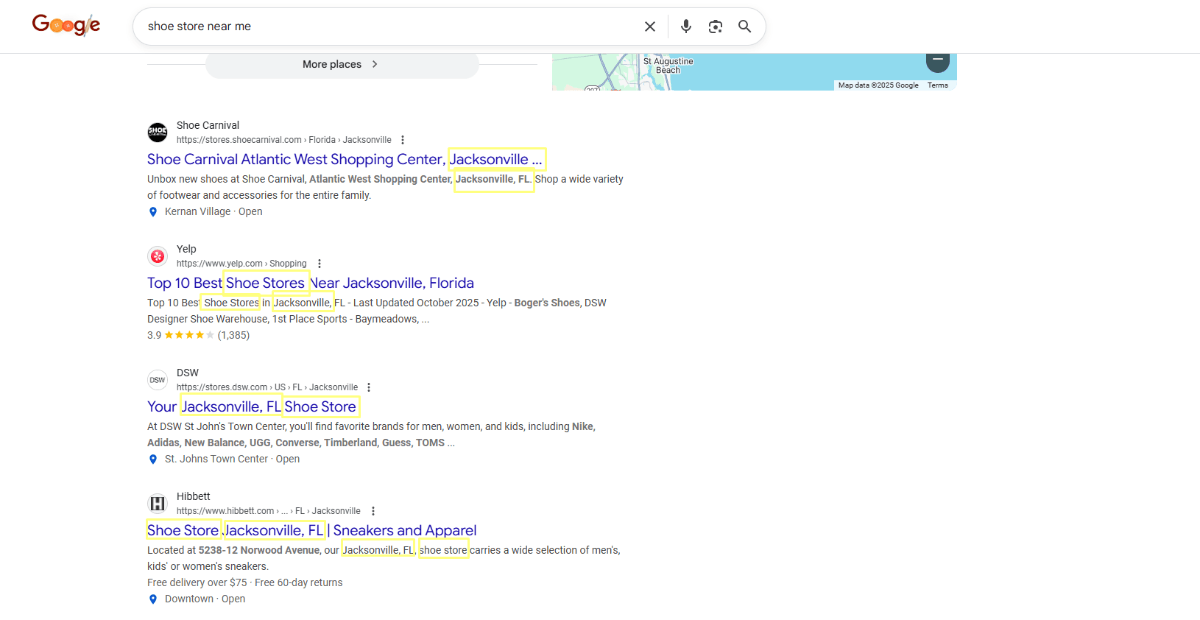Expand More places with its chevron
The height and width of the screenshot is (620, 1200).
pos(375,63)
